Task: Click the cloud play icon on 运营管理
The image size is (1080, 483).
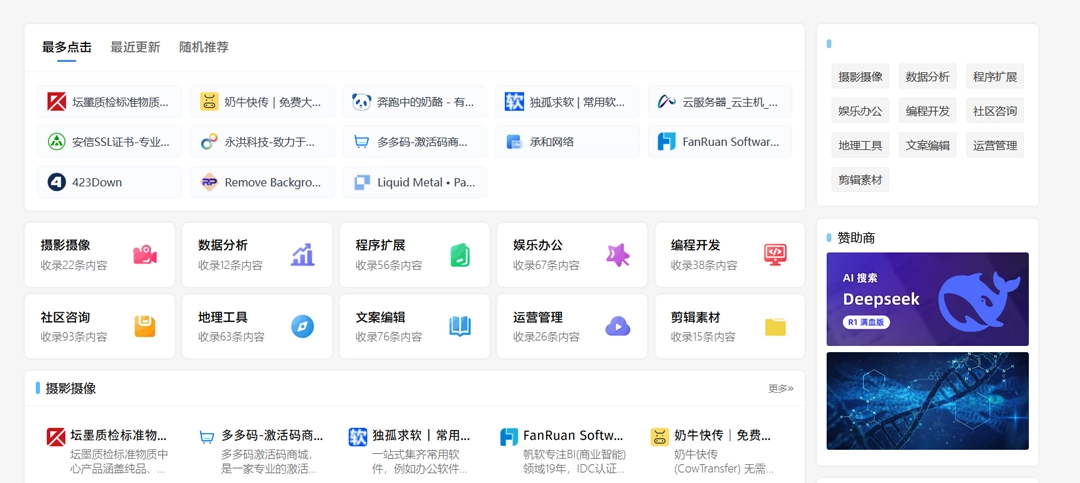Action: (617, 326)
